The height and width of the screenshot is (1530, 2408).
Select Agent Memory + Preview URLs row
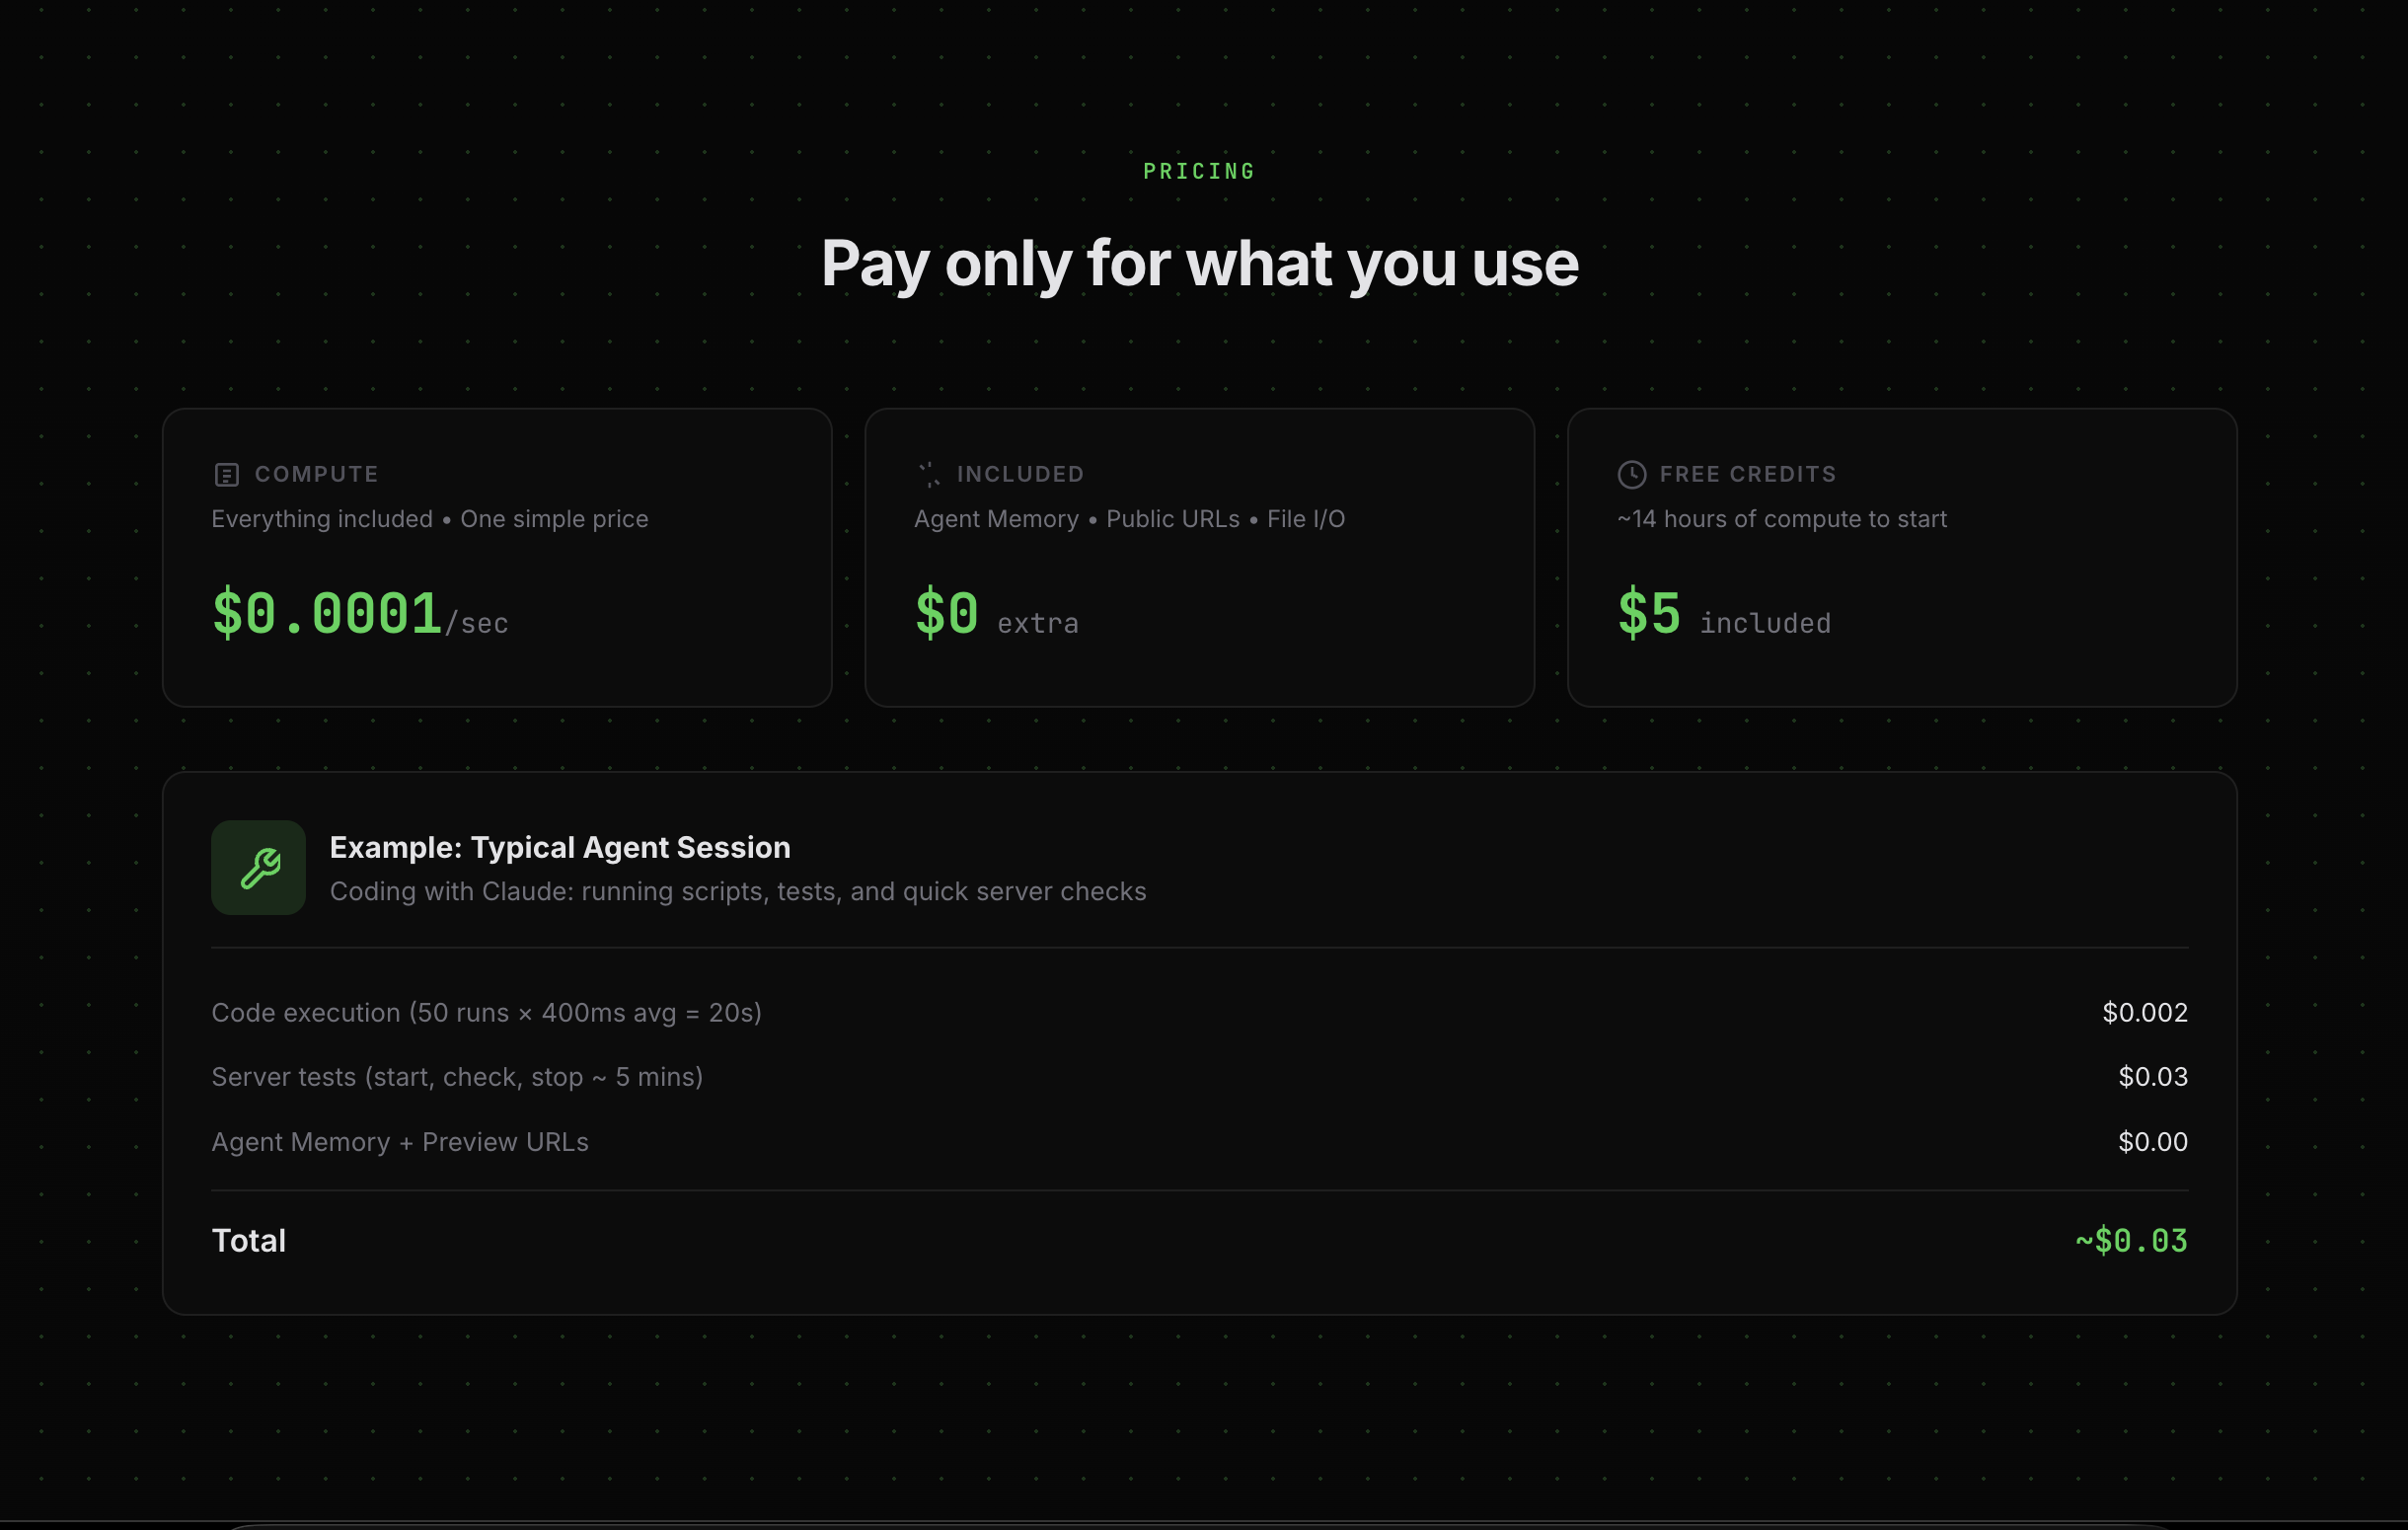coord(400,1142)
